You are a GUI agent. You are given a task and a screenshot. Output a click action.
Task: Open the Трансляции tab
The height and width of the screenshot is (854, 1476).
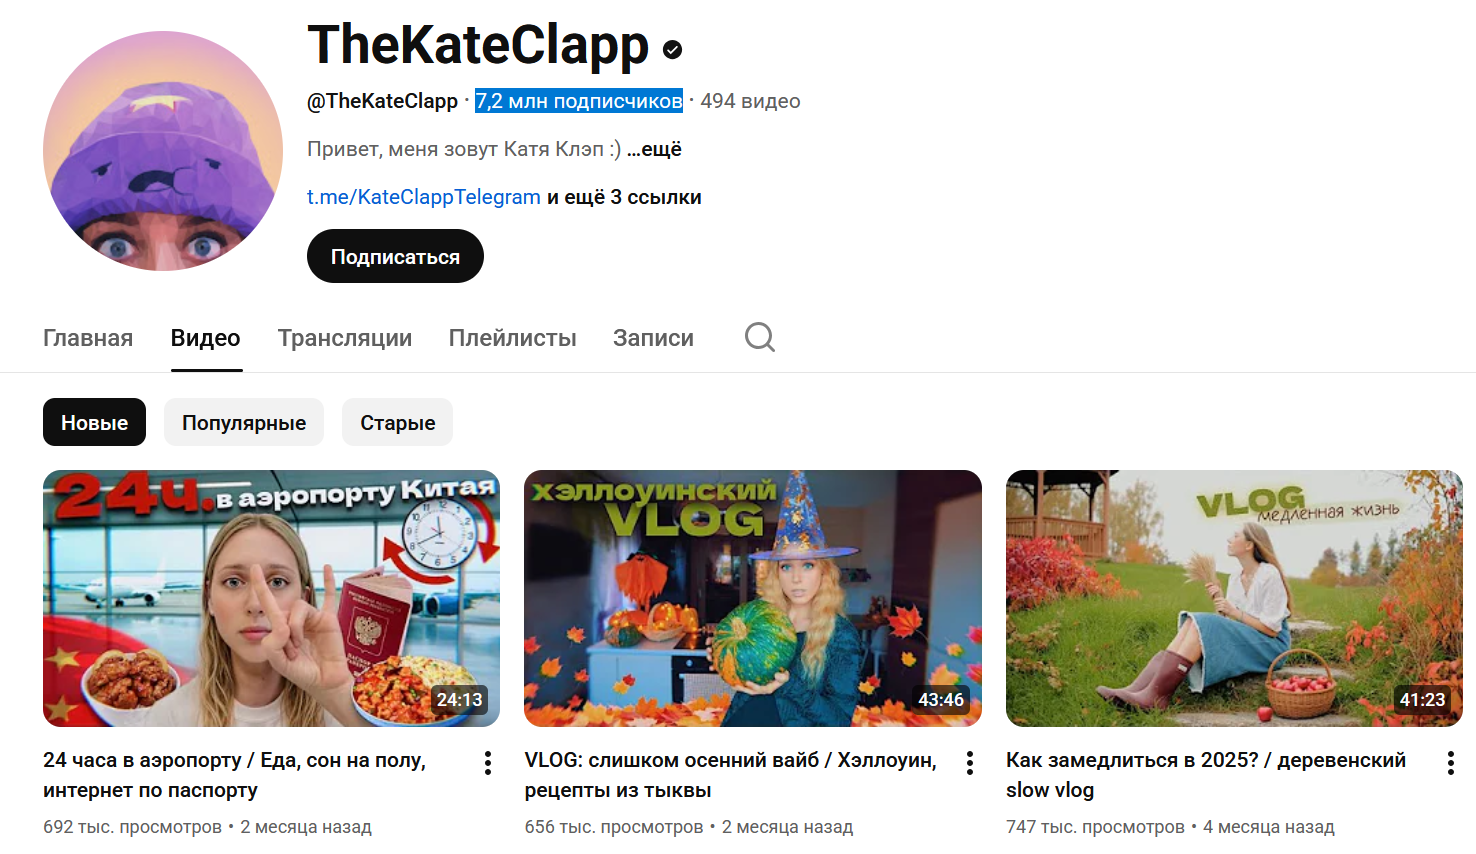click(345, 338)
